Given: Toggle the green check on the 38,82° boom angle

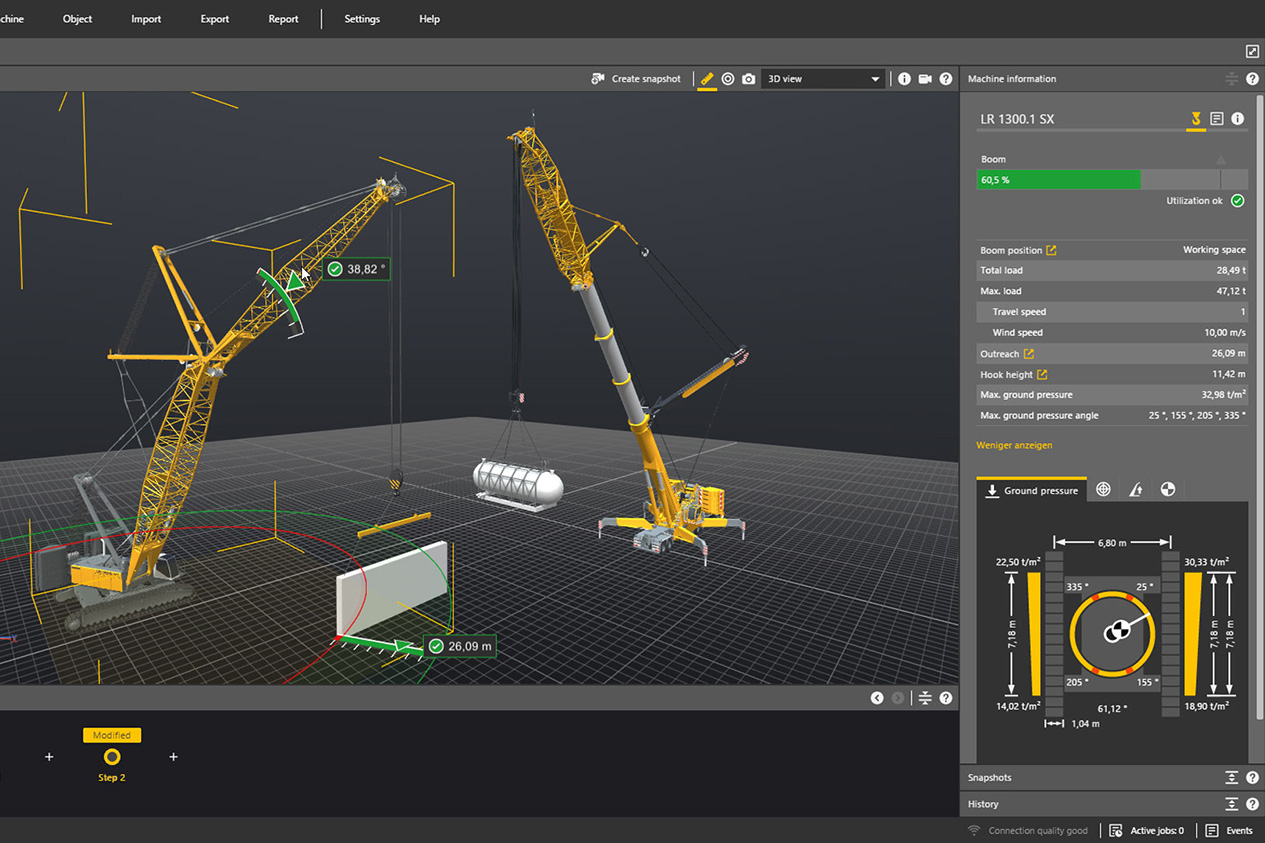Looking at the screenshot, I should 335,269.
